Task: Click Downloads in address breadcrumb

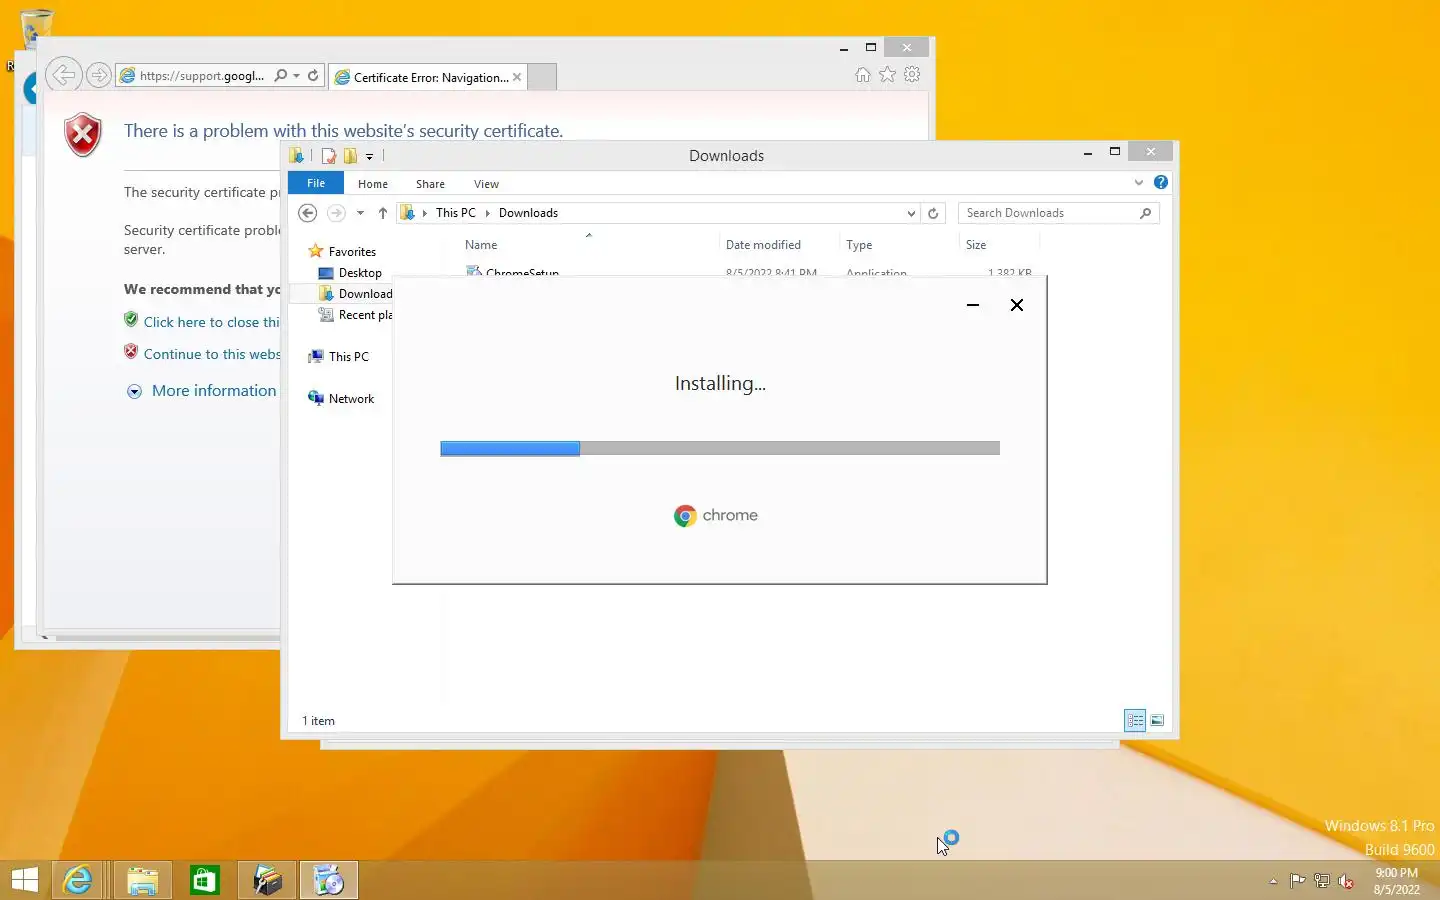Action: tap(528, 213)
